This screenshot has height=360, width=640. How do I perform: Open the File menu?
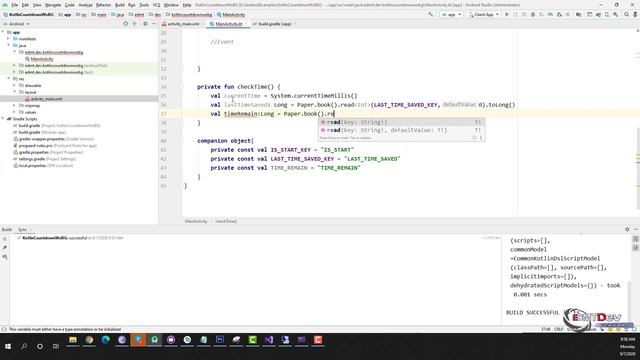pyautogui.click(x=15, y=5)
